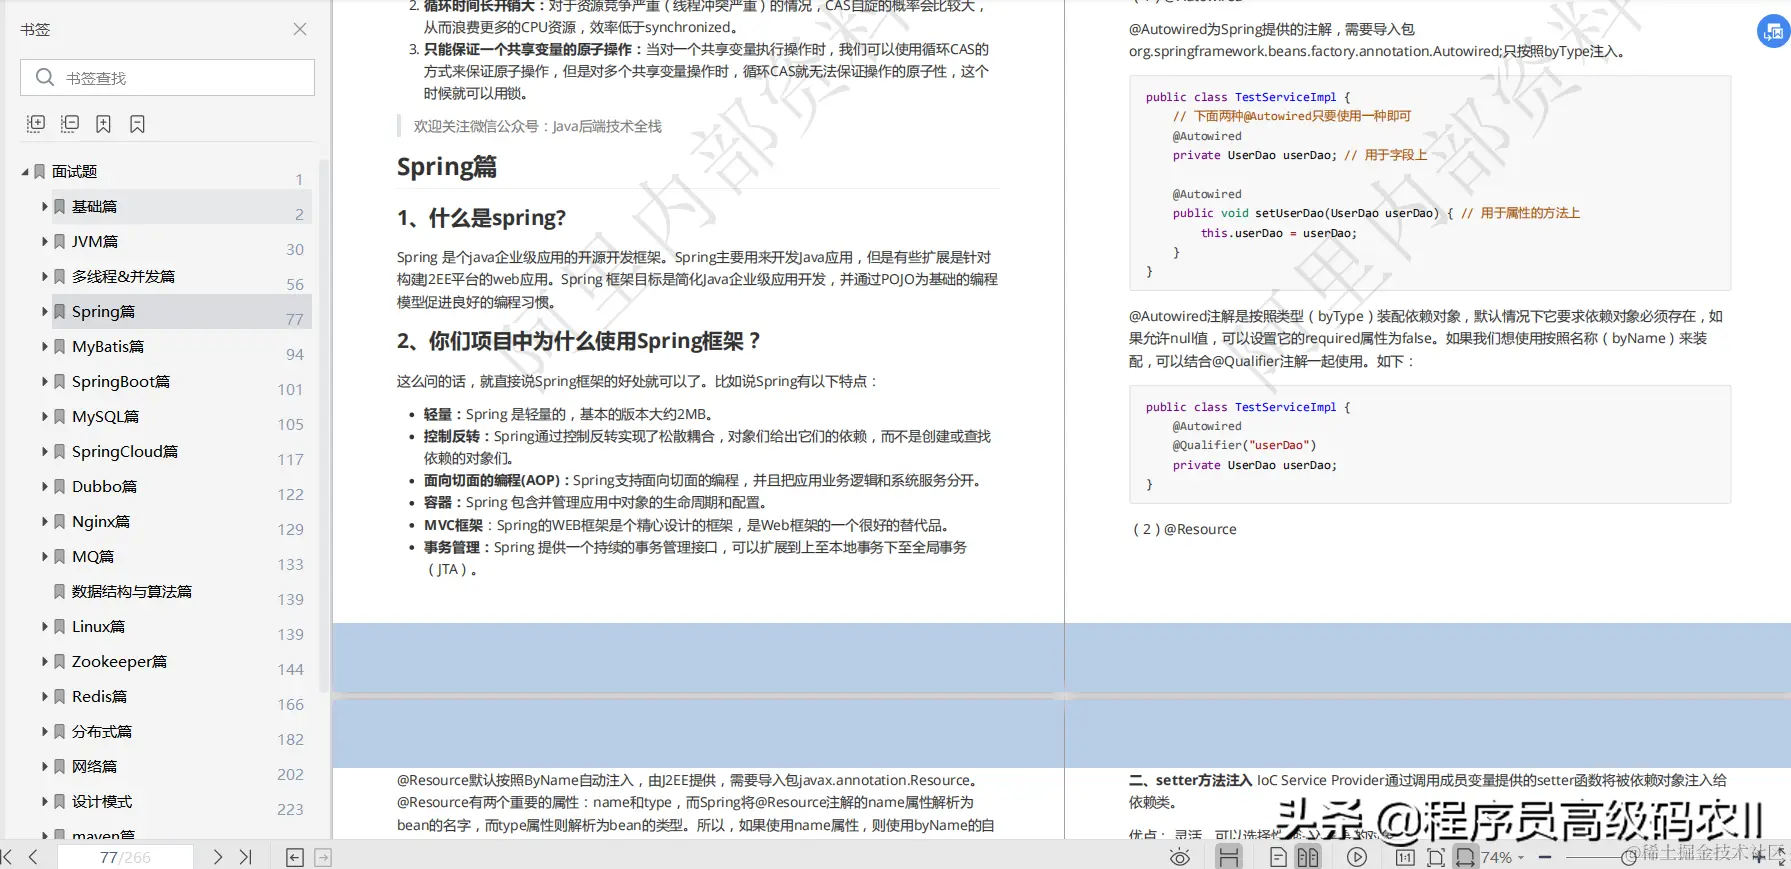
Task: Open the 网络篇 bookmark
Action: (94, 767)
